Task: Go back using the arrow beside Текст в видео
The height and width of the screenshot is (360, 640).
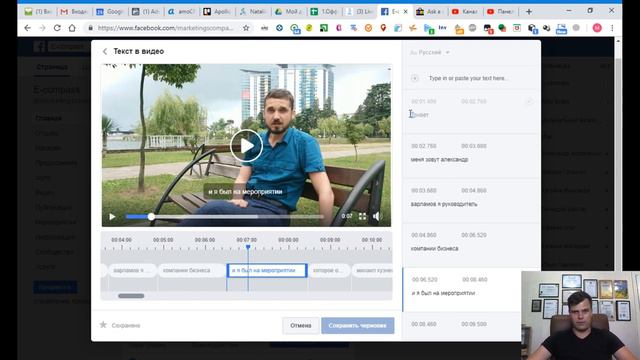Action: (x=105, y=51)
